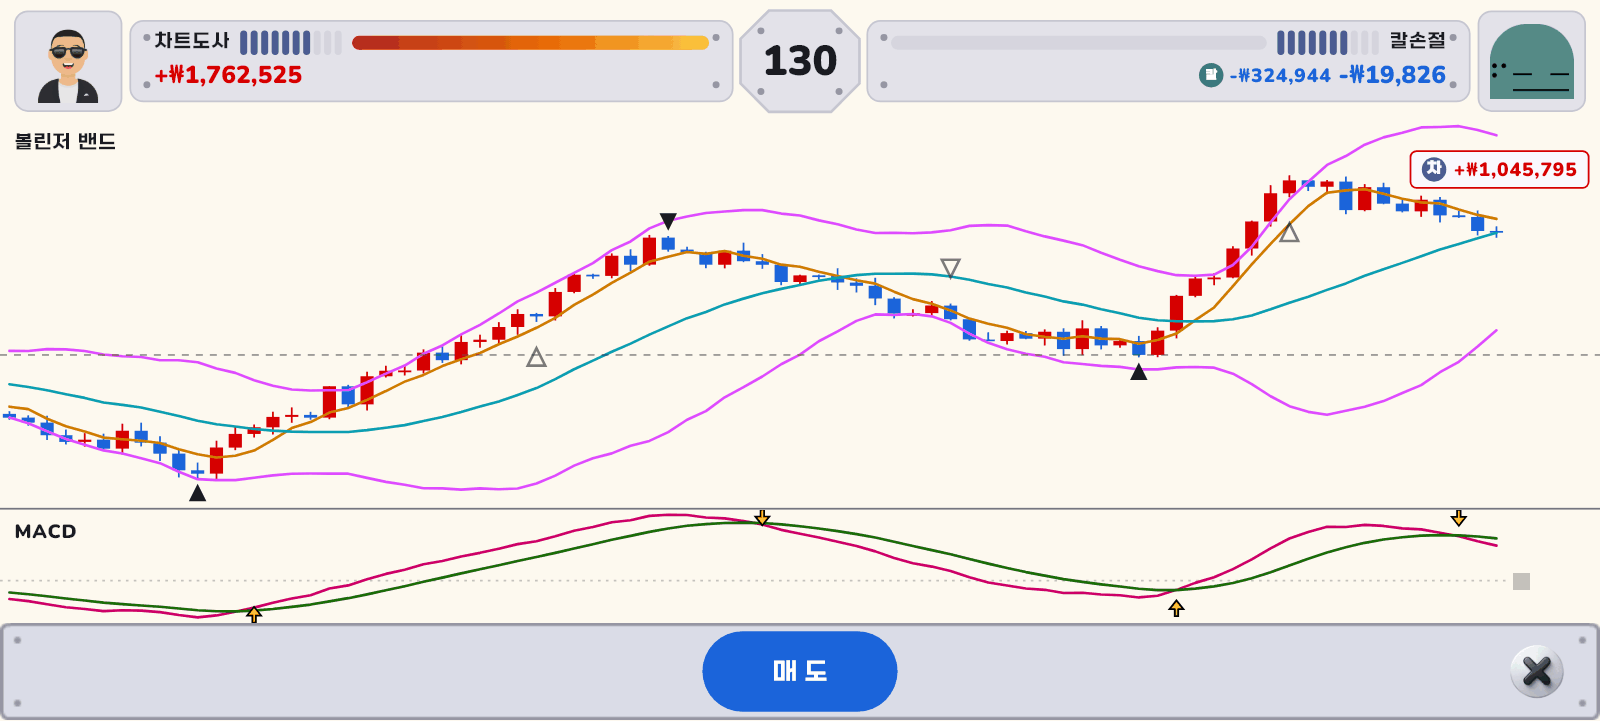
Task: Click the rightmost MACD yellow down arrow
Action: (x=1459, y=517)
